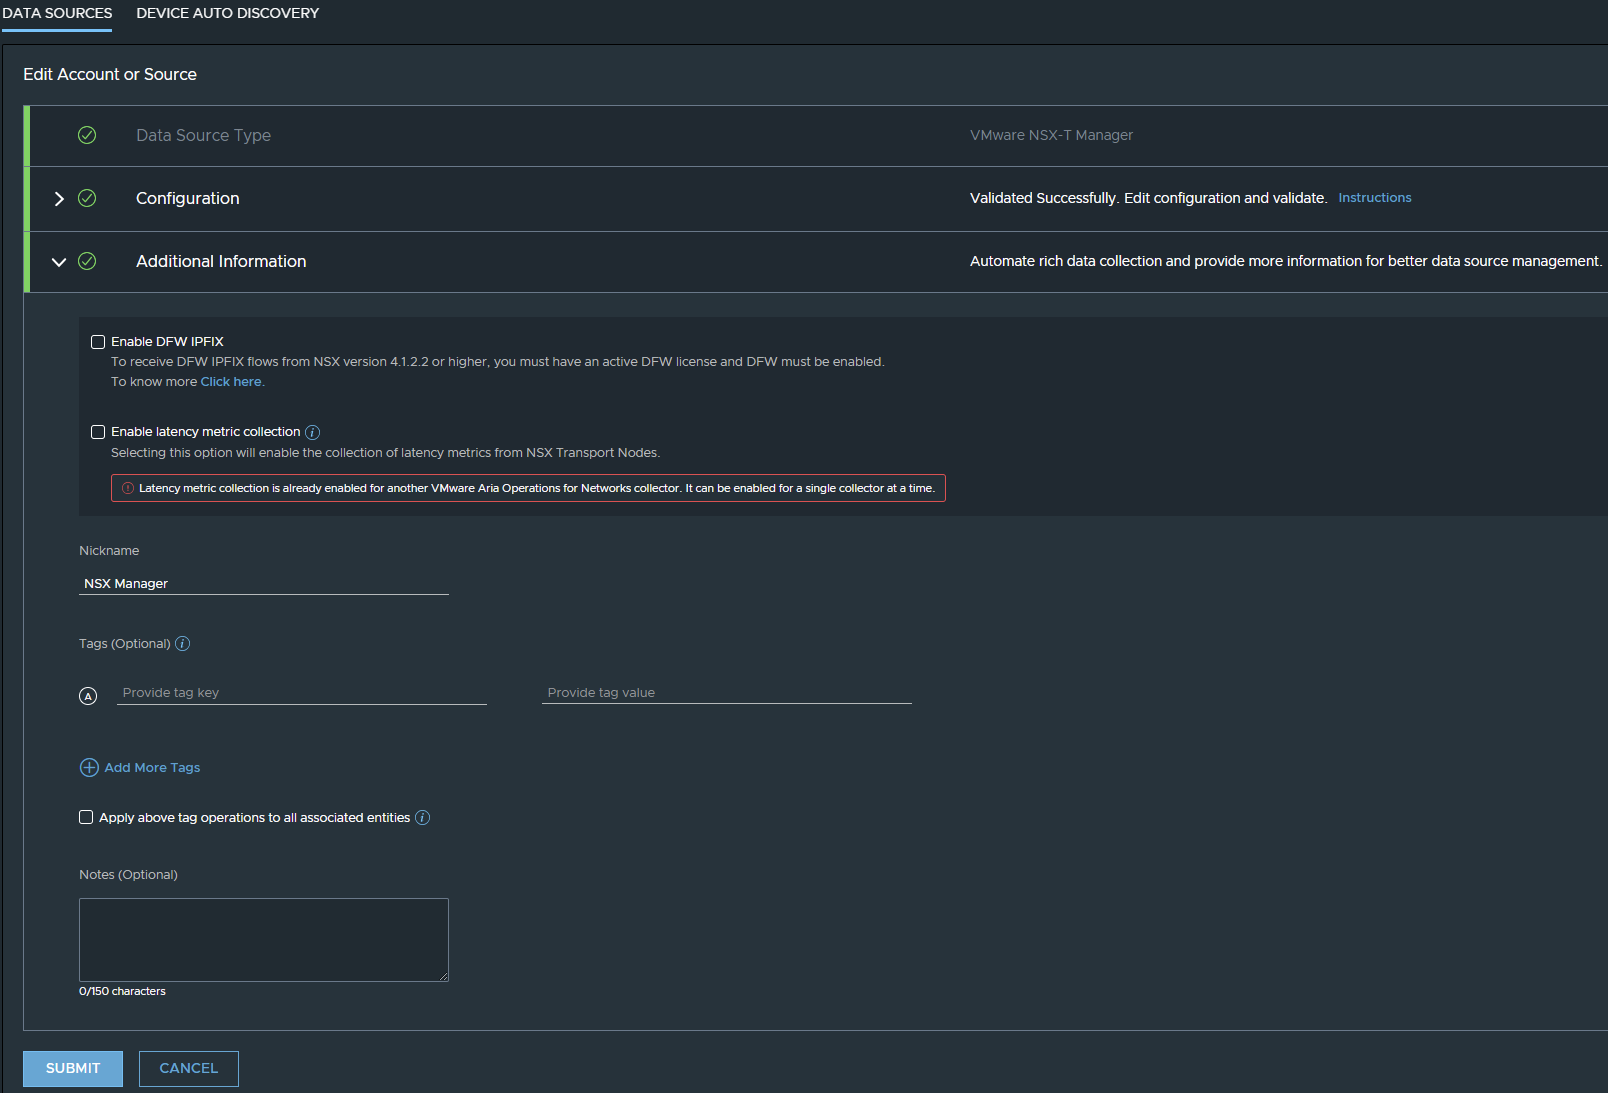The image size is (1608, 1093).
Task: Click the Configuration validated checkmark icon
Action: 87,198
